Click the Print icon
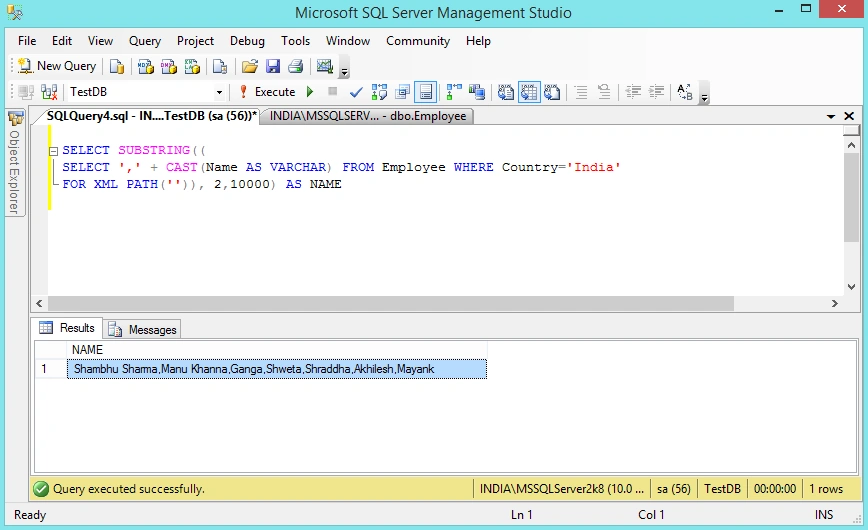Image resolution: width=868 pixels, height=530 pixels. (296, 66)
